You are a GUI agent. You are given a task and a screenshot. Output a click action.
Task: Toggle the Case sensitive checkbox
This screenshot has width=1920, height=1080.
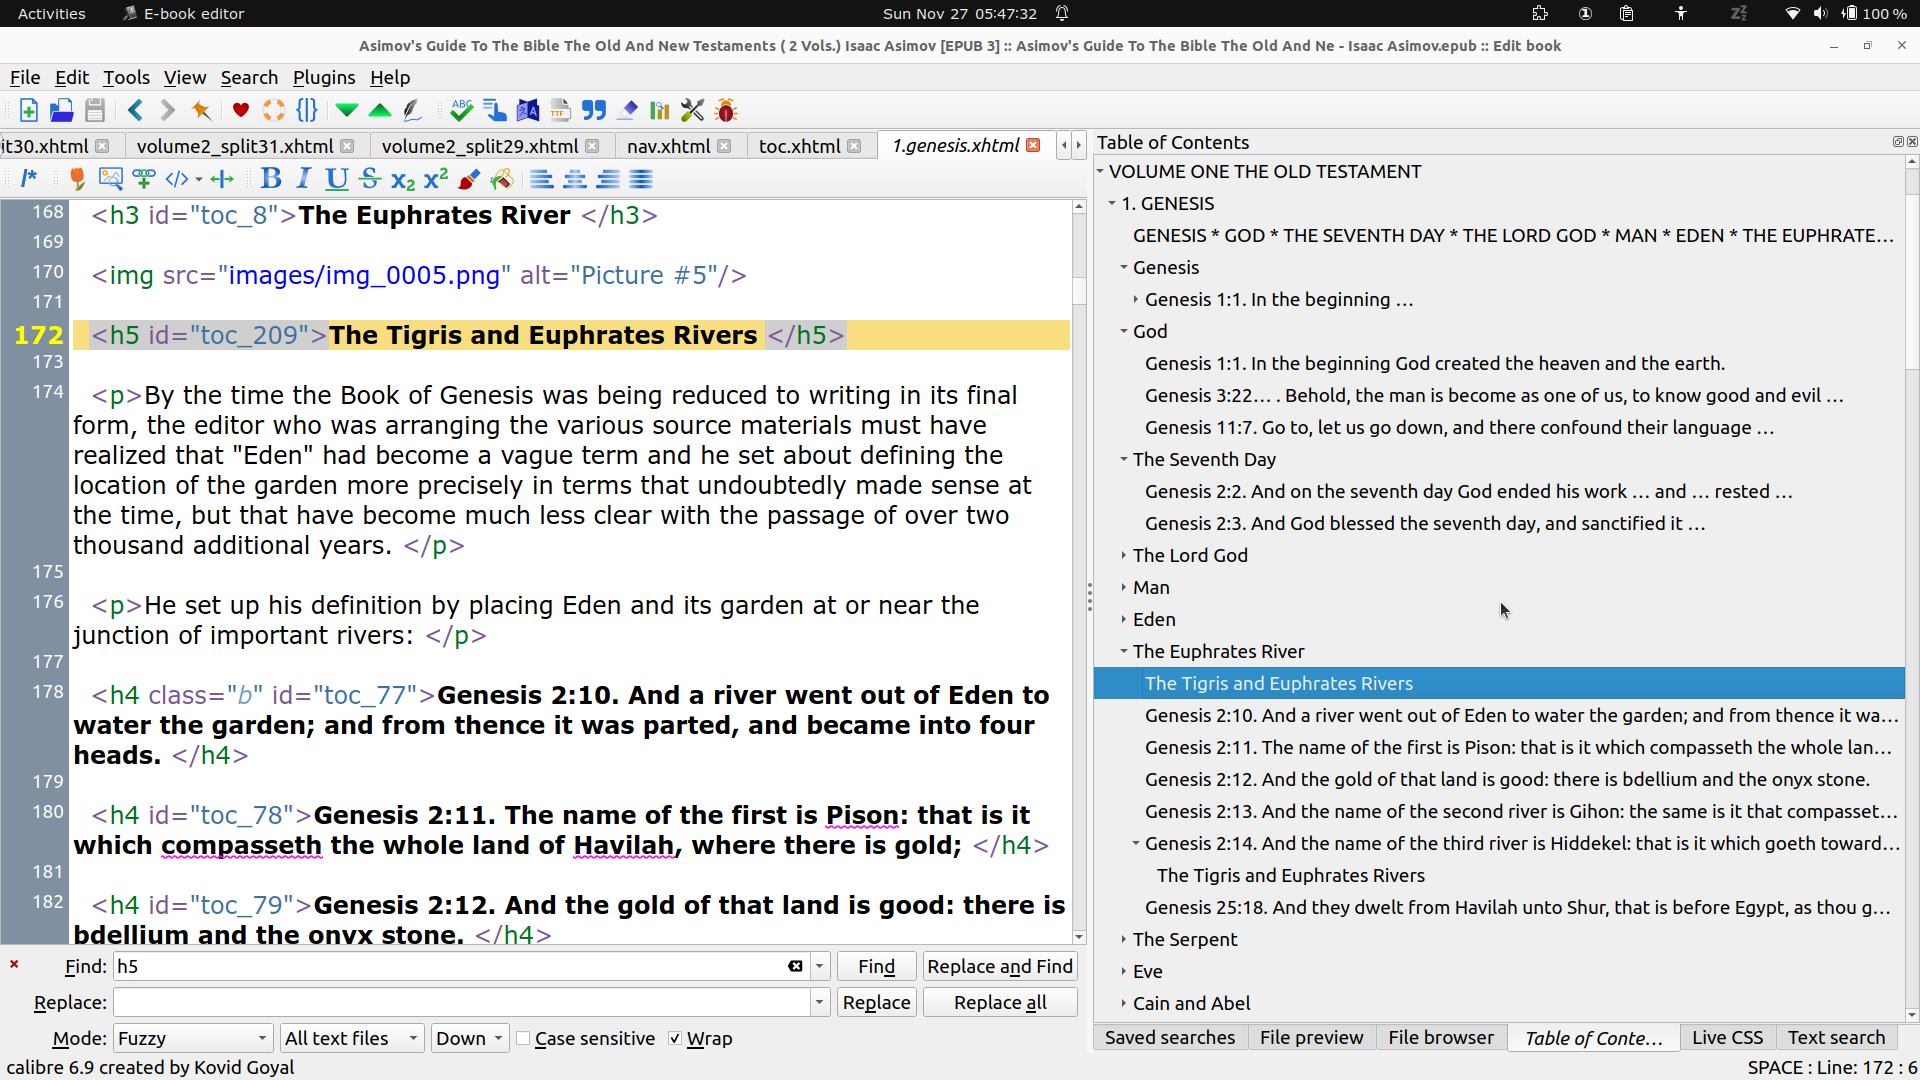(523, 1039)
